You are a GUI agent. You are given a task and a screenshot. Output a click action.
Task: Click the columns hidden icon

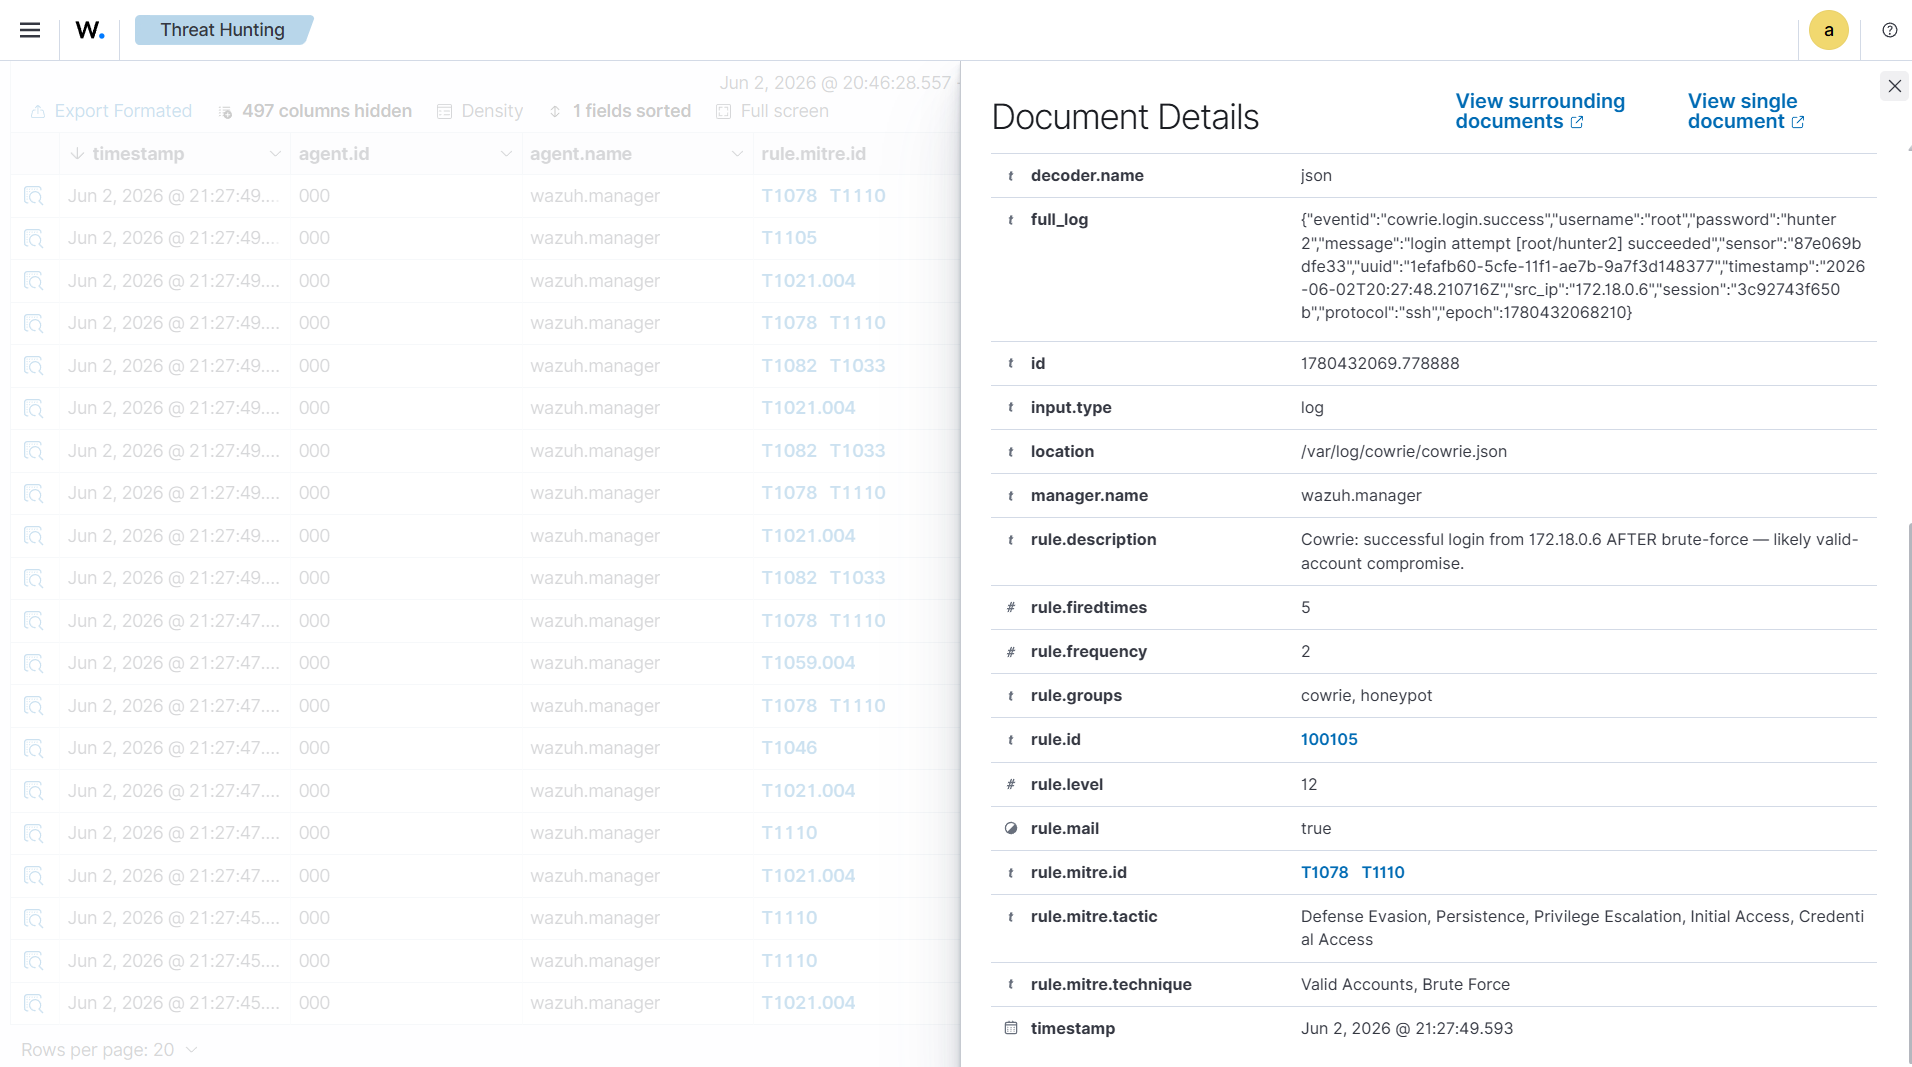coord(225,111)
